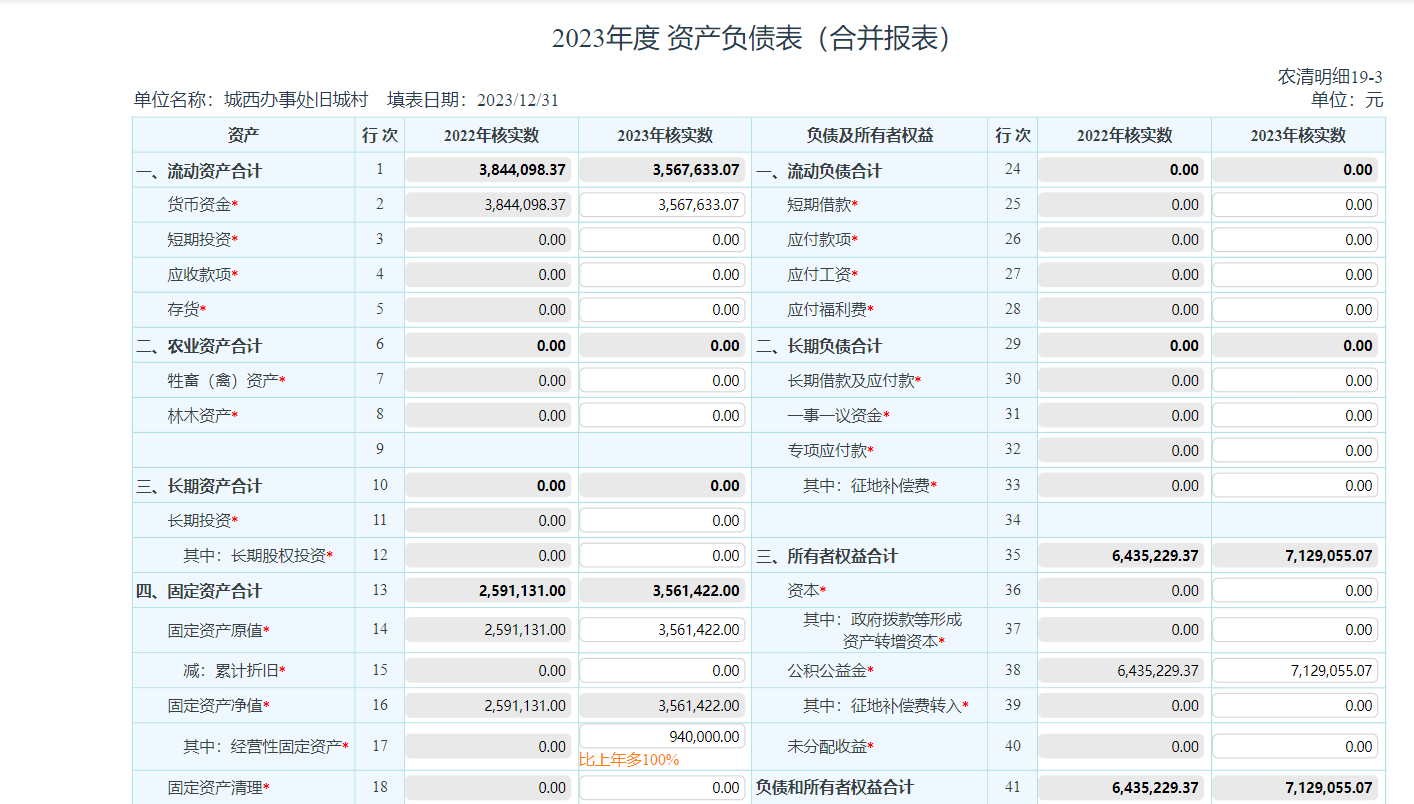Click the 2022 负债和所有者权益合计 total
The width and height of the screenshot is (1414, 804).
1121,788
